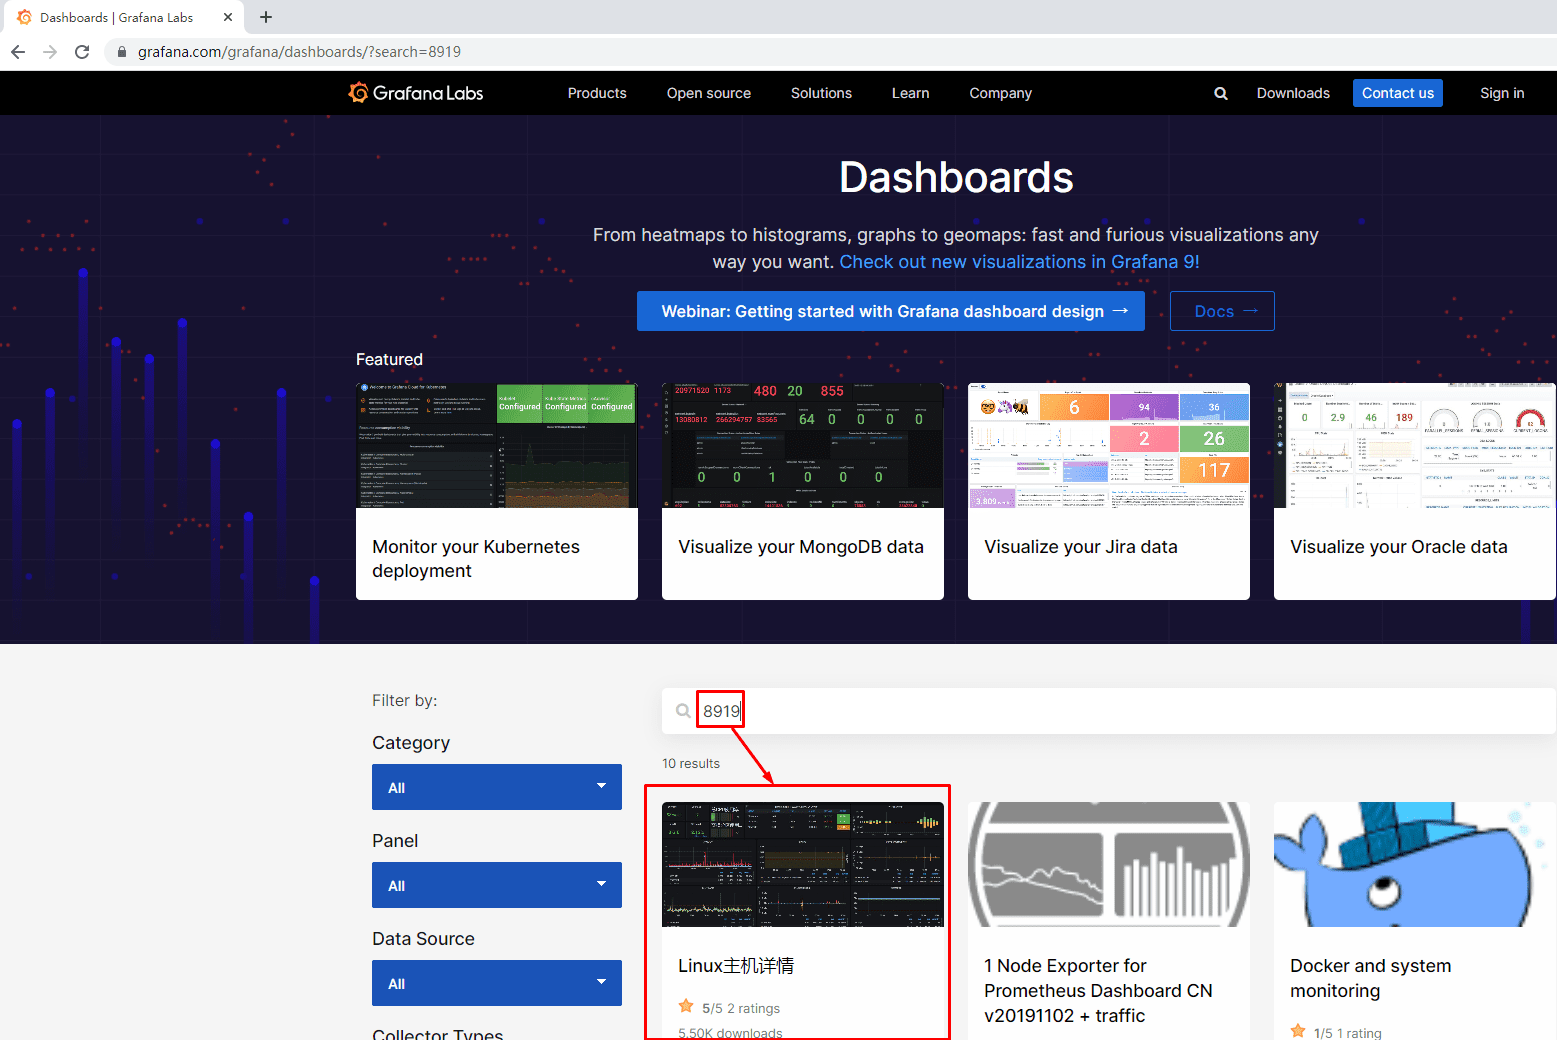Open the Jira data featured thumbnail
Image resolution: width=1557 pixels, height=1040 pixels.
(1109, 445)
